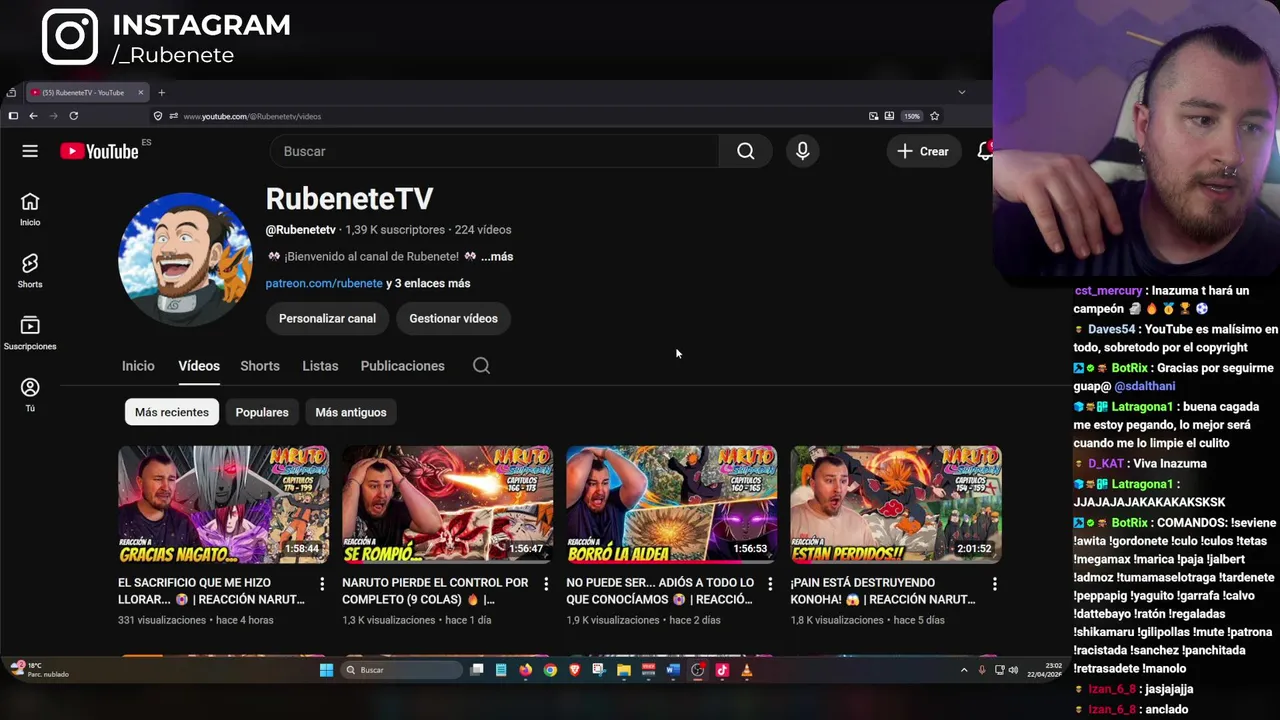Click the @Rubenetetv channel handle
Image resolution: width=1280 pixels, height=720 pixels.
(300, 230)
